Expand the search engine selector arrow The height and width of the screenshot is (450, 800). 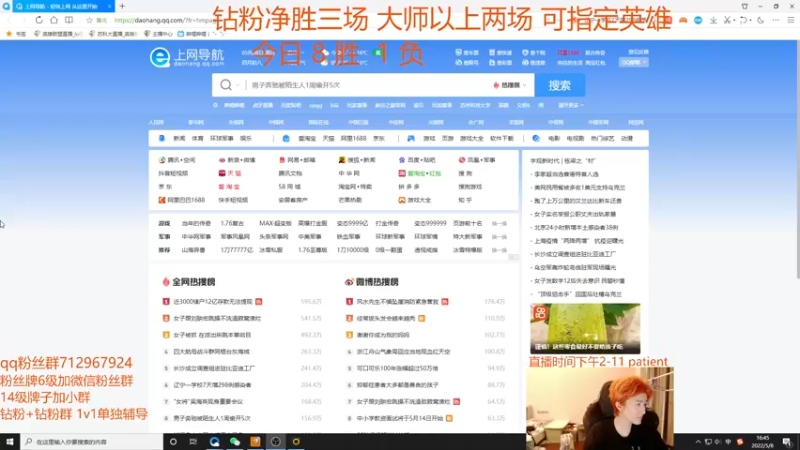coord(238,85)
